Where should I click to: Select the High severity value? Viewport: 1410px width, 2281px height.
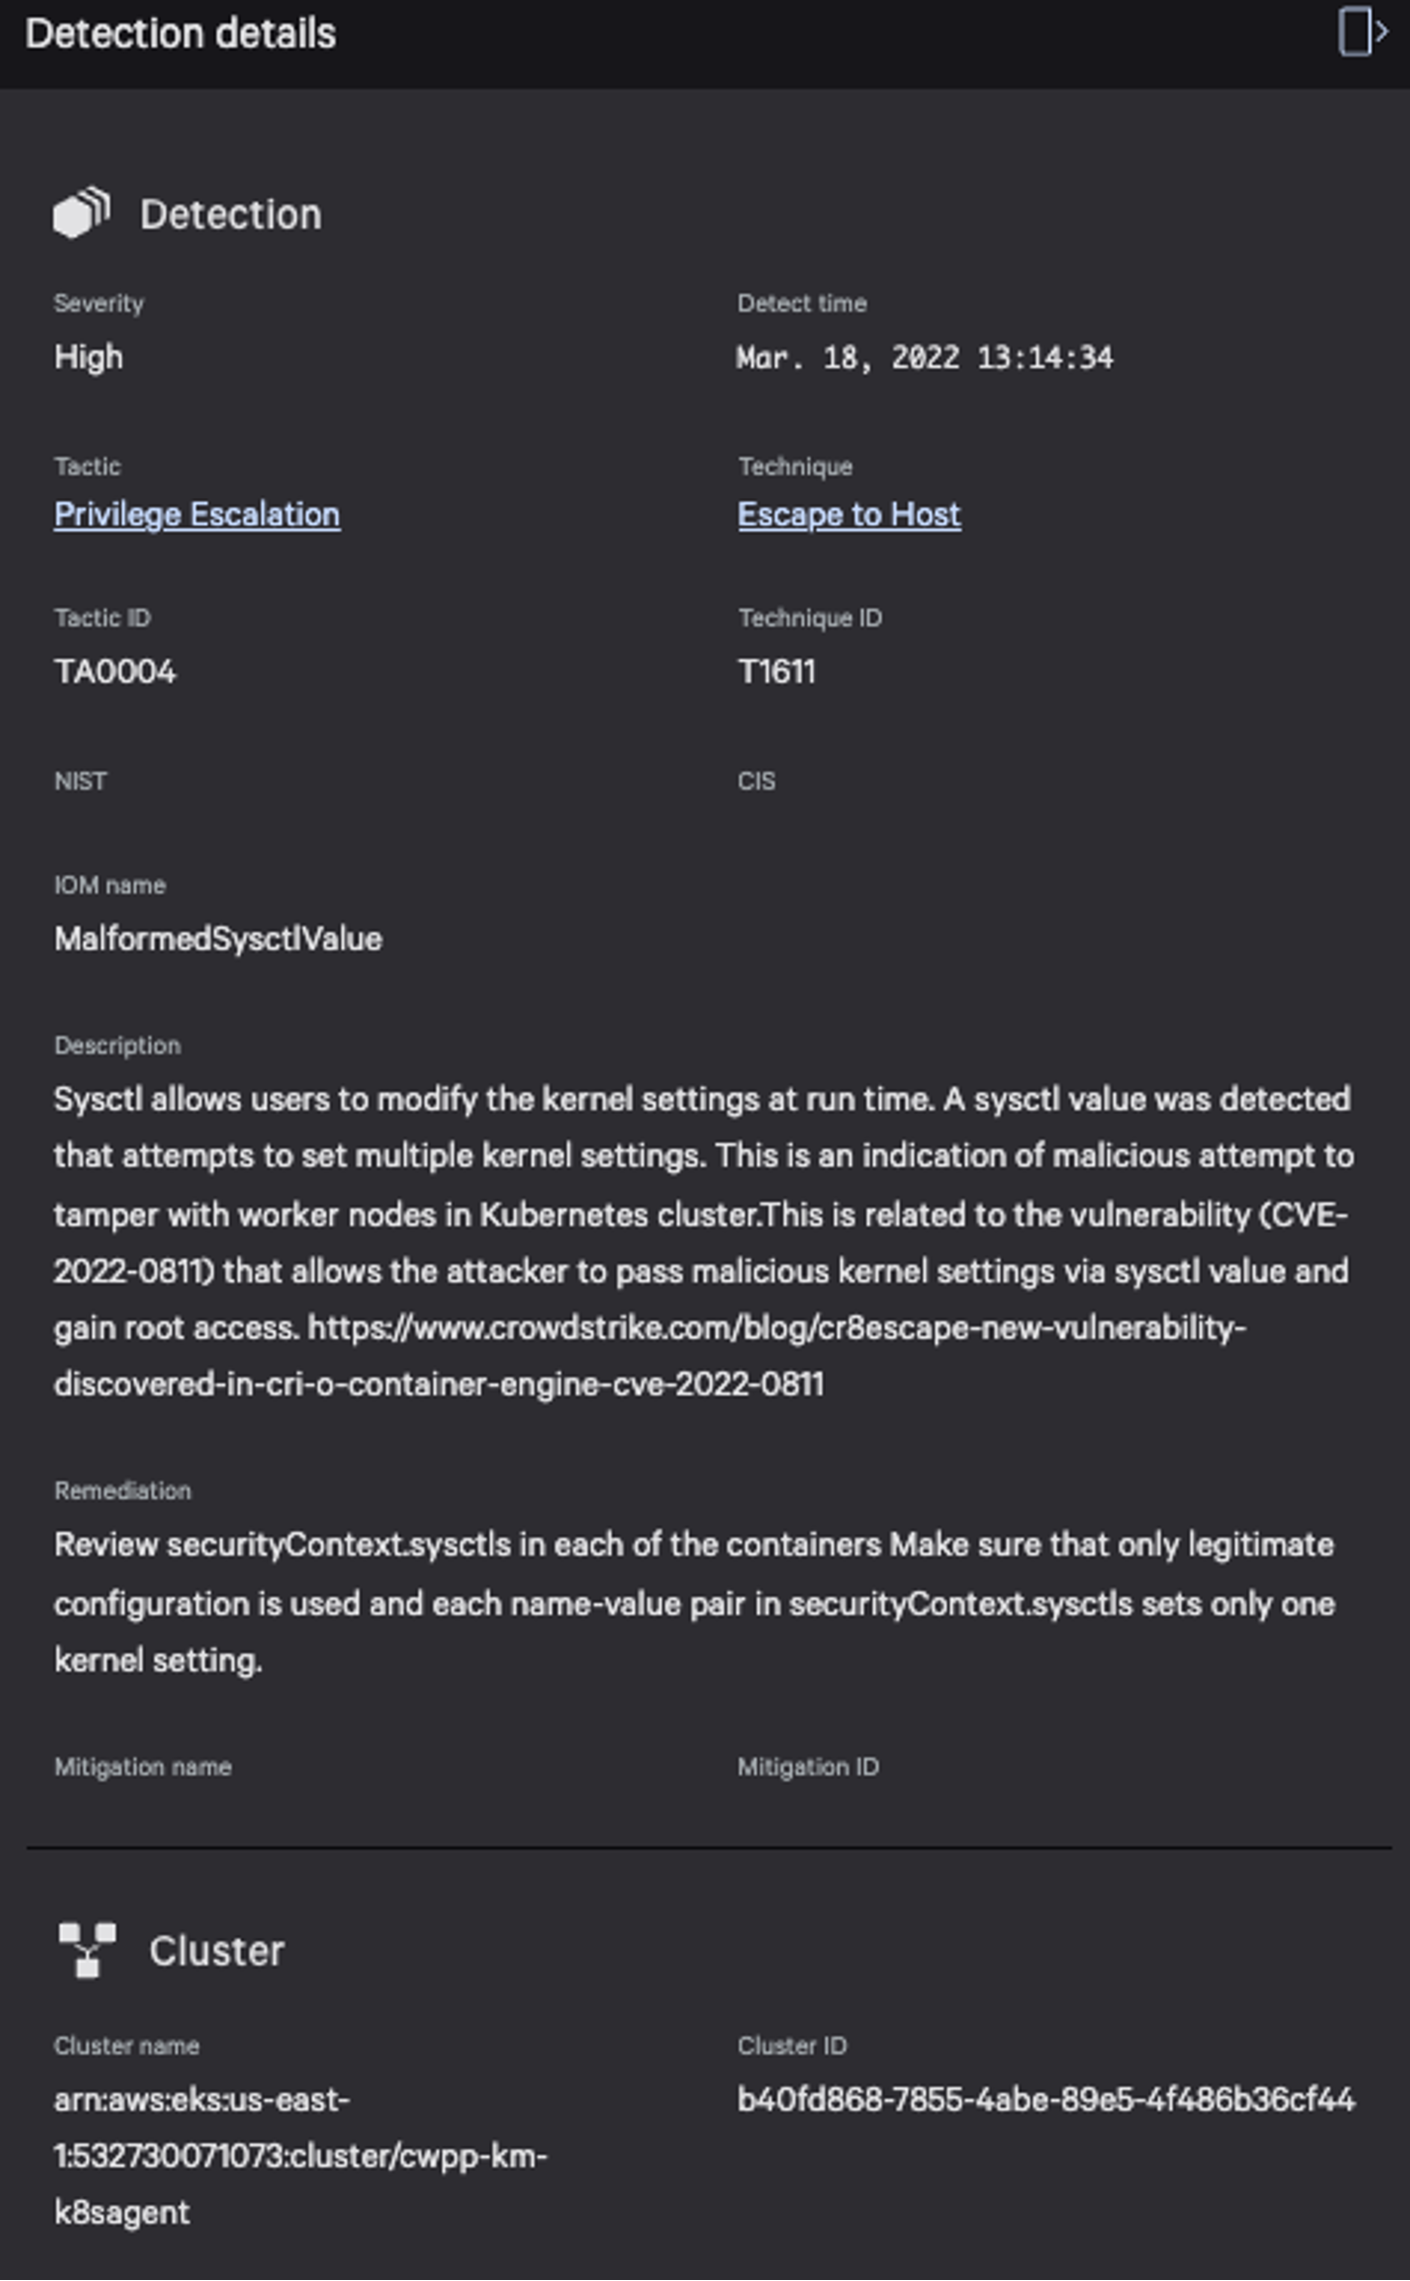point(89,357)
